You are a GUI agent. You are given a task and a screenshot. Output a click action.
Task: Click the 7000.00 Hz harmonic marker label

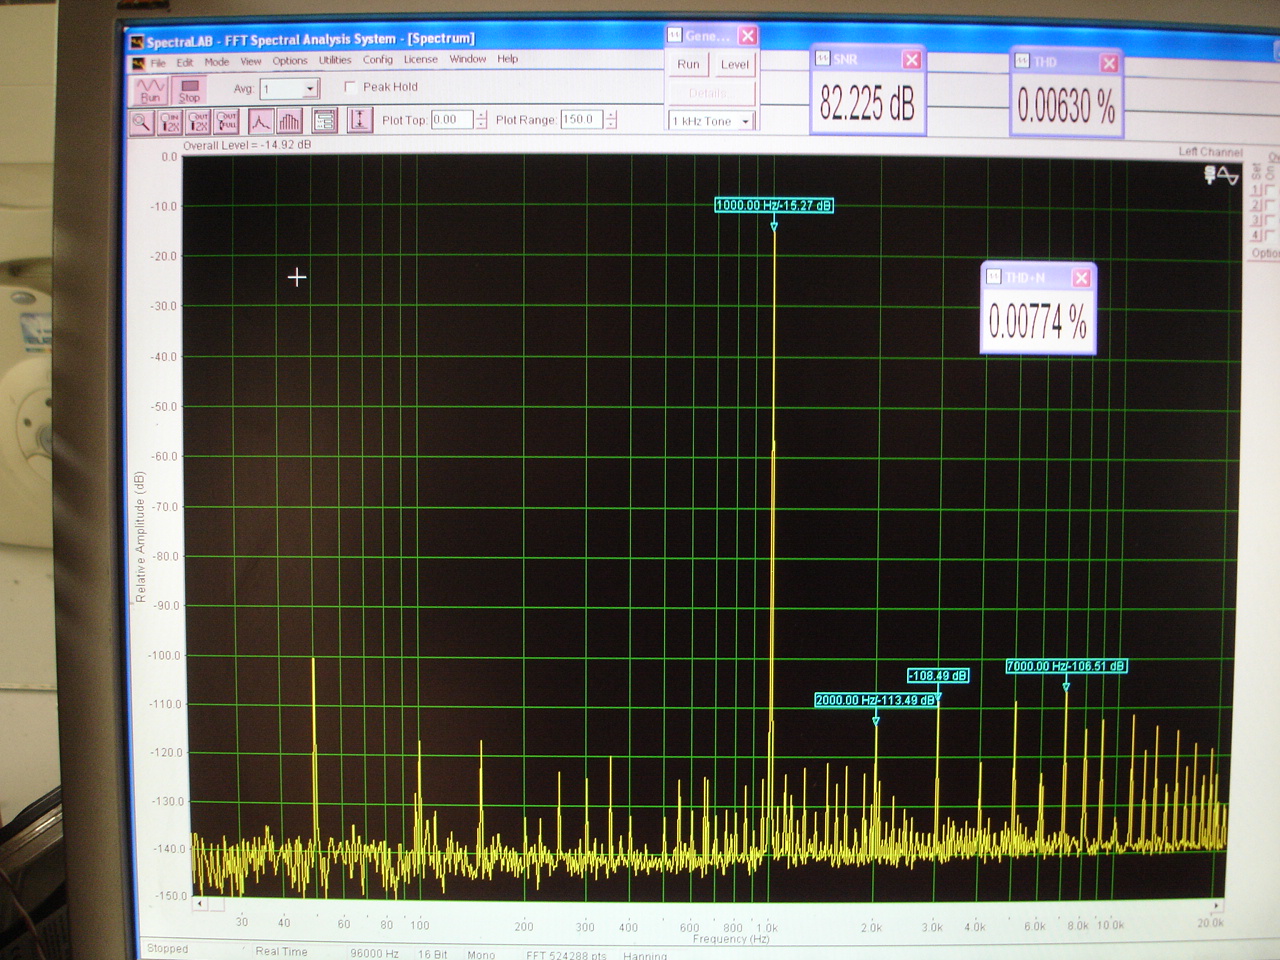point(1066,666)
